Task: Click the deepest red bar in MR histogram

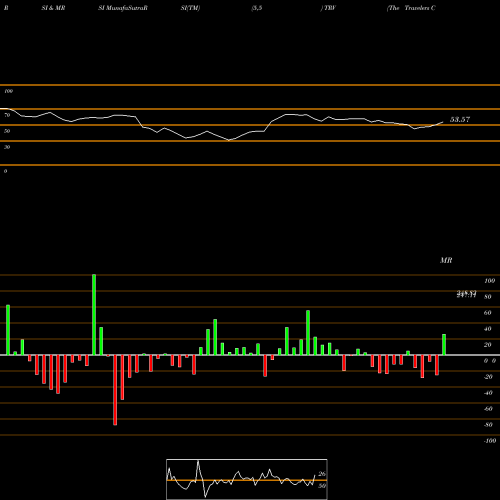Action: [115, 390]
